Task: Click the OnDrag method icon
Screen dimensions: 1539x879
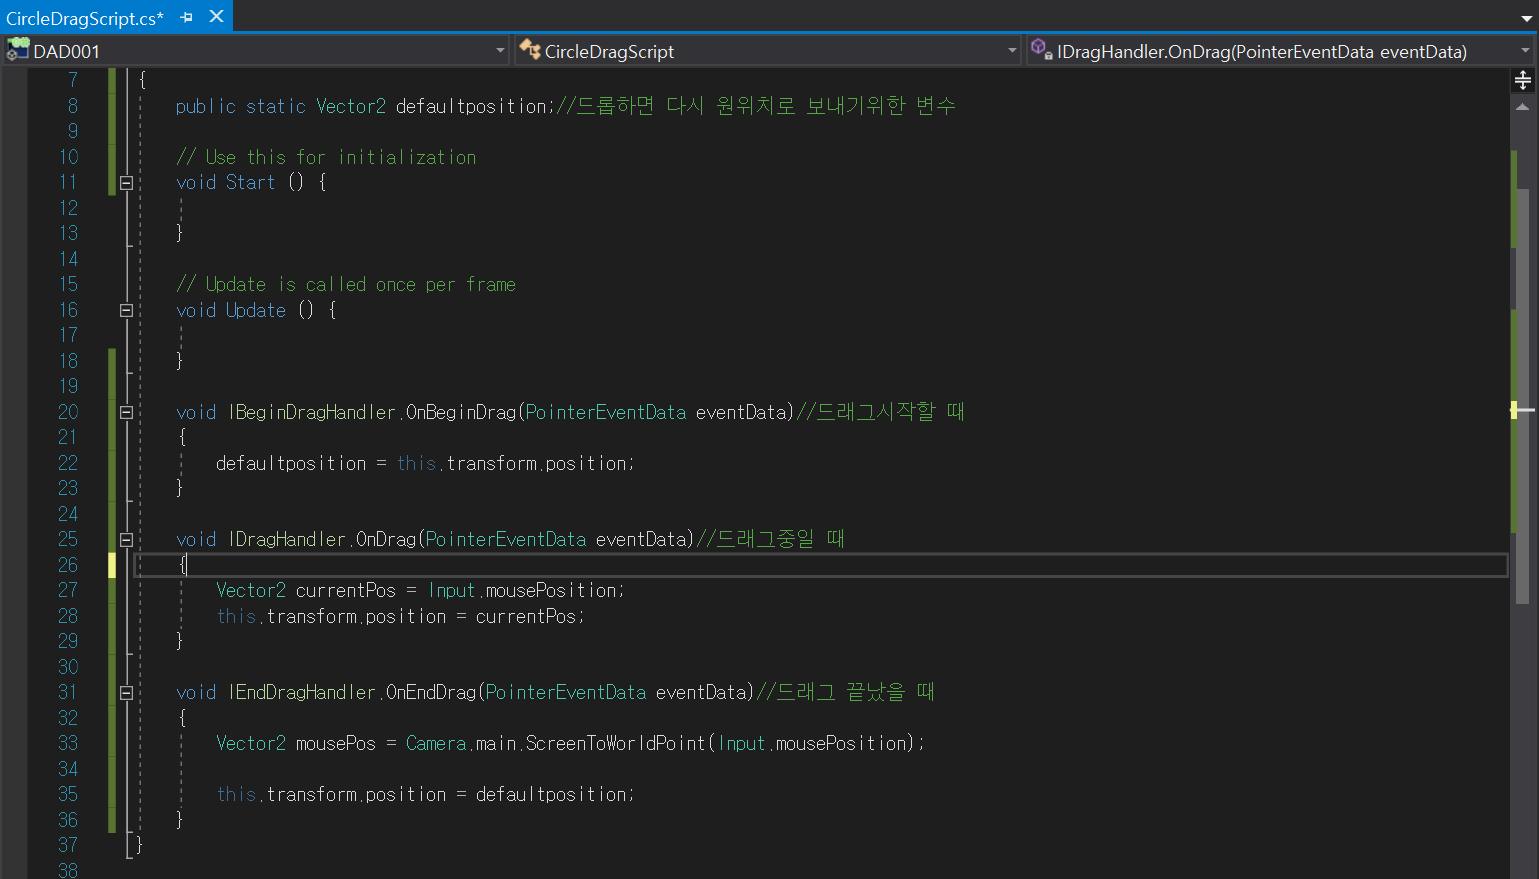Action: point(1041,49)
